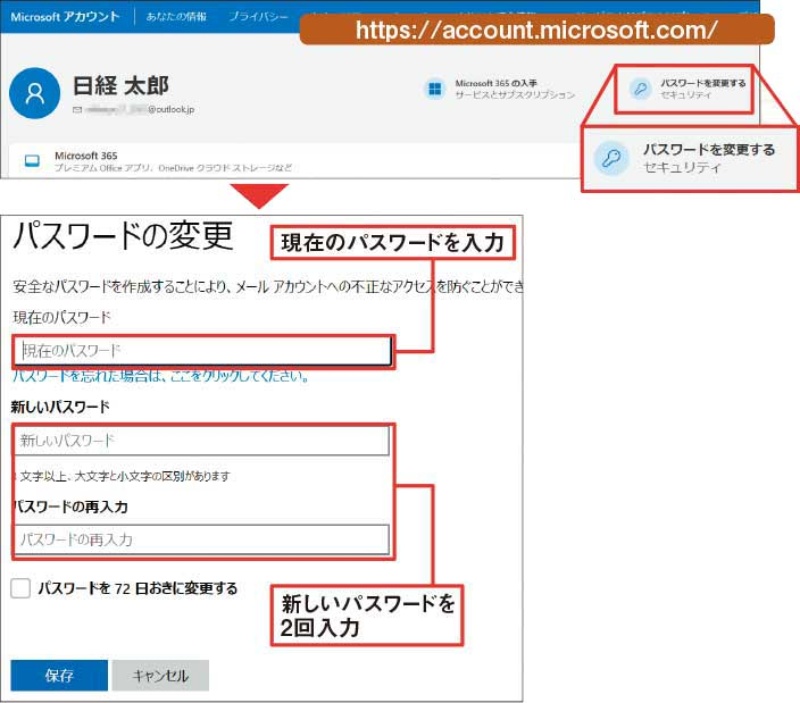The image size is (800, 703).
Task: Click the Microsoft 365 の入手 grid icon
Action: (x=435, y=89)
